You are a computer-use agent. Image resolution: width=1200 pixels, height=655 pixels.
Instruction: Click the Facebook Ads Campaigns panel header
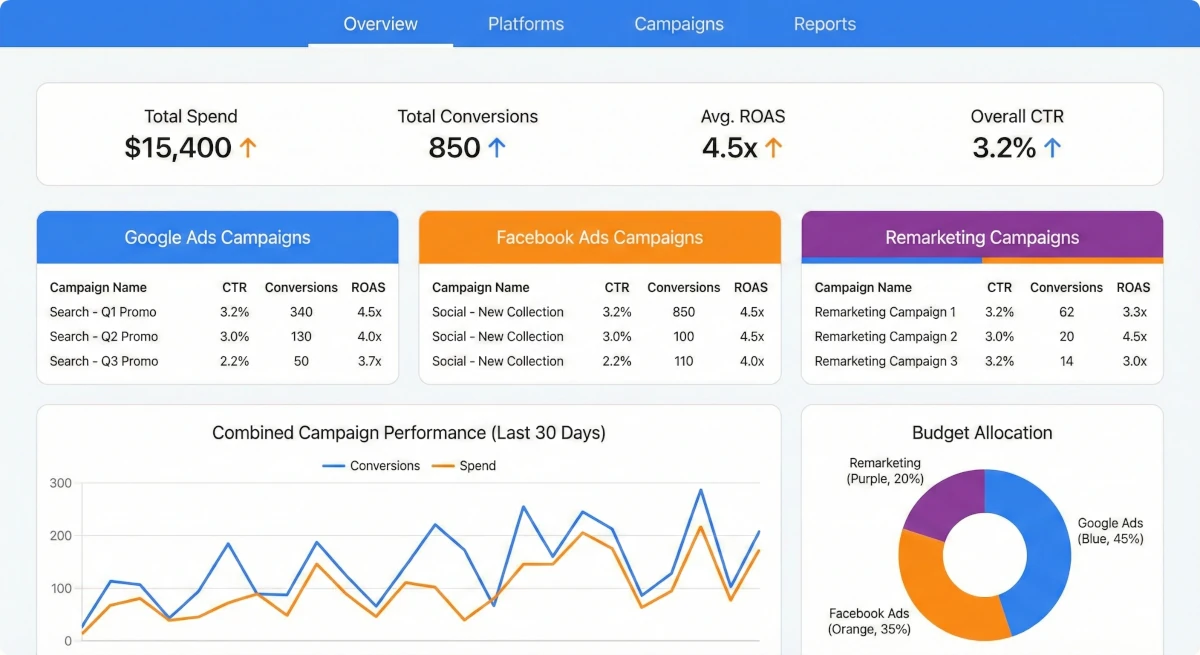(x=599, y=237)
